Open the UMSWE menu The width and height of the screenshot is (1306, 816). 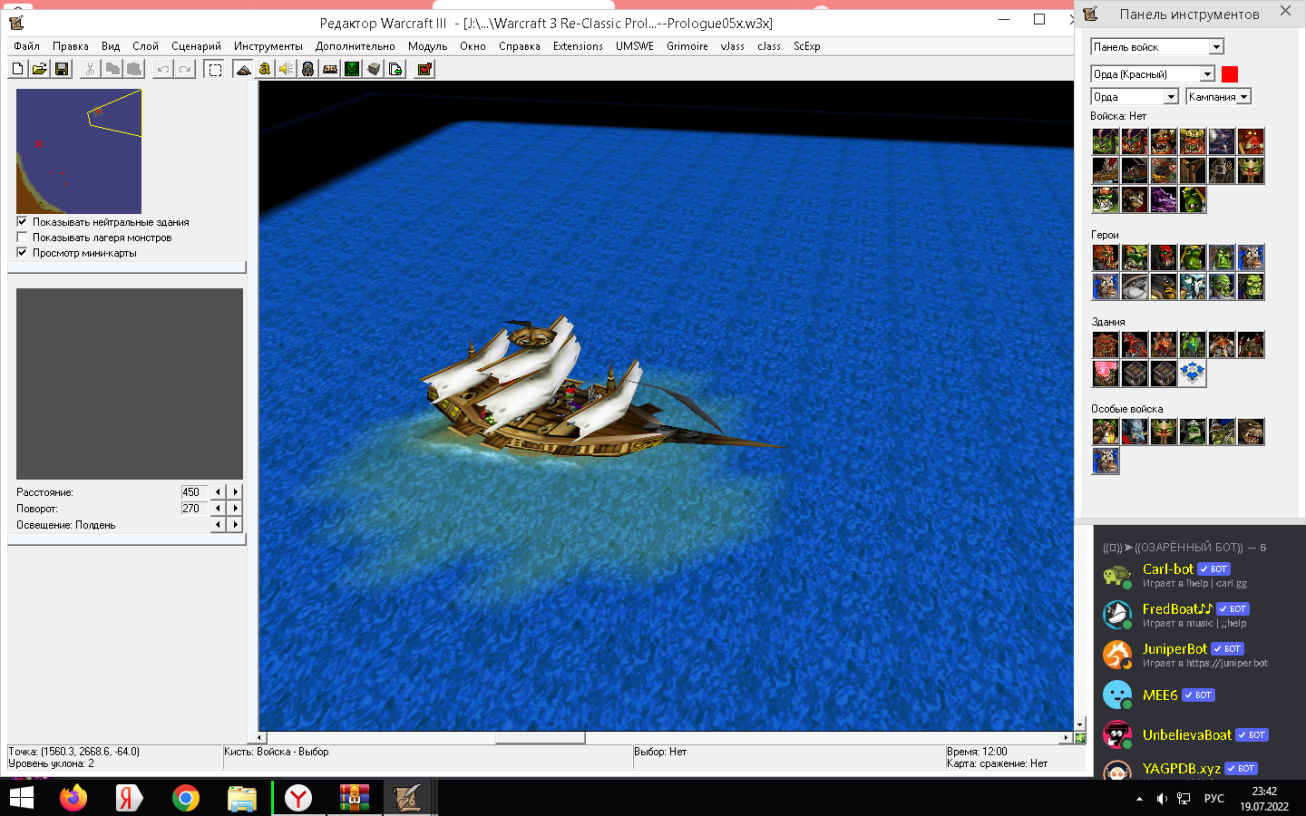634,46
